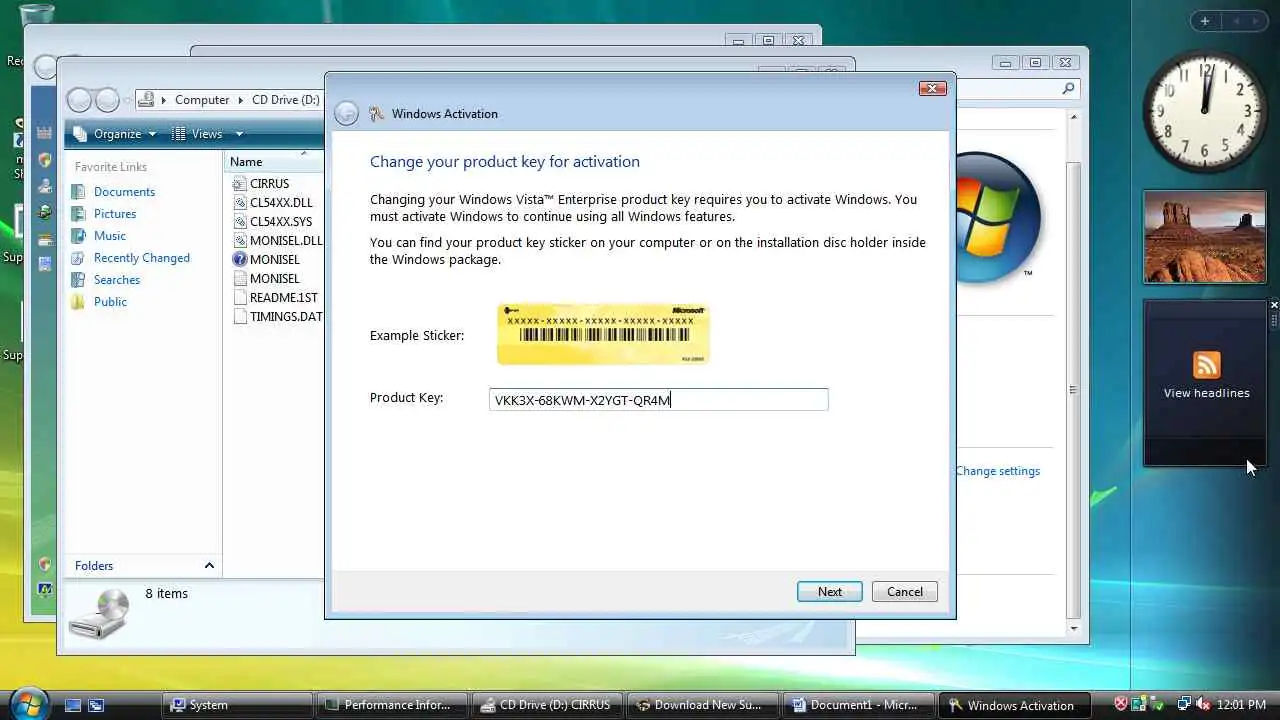Switch to the CD Drive (D:) CIRRUS taskbar button
The image size is (1280, 720).
pos(548,705)
